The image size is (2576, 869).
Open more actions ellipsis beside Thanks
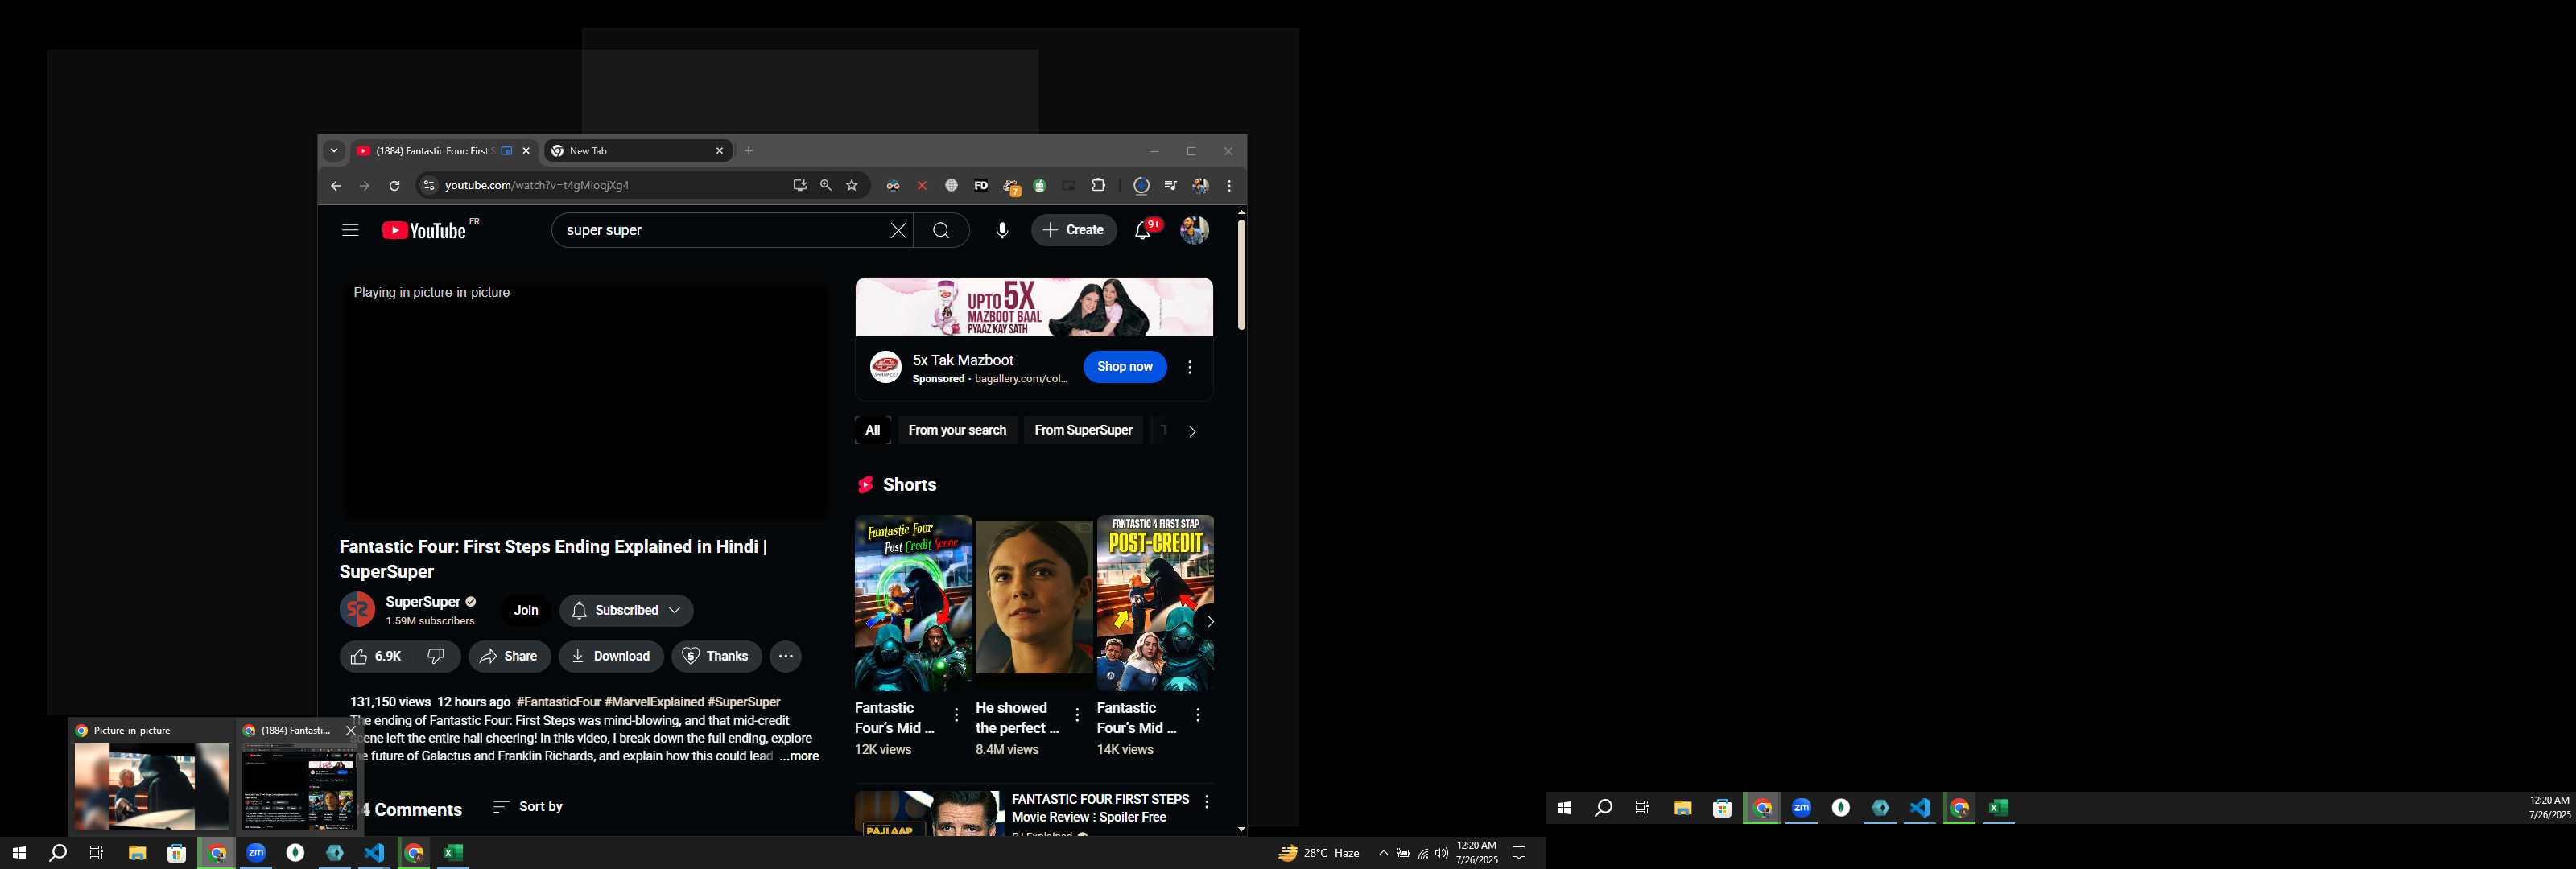pos(785,656)
